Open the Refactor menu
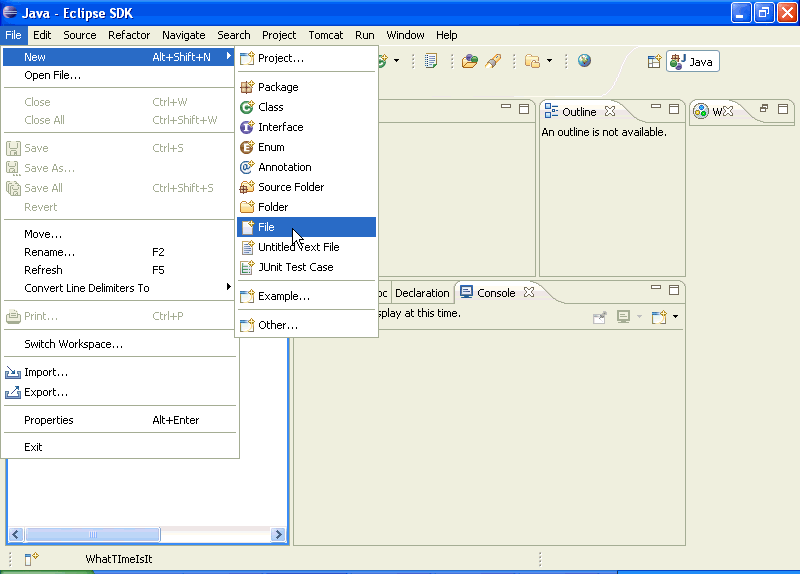Screen dimensions: 800x574 [129, 35]
